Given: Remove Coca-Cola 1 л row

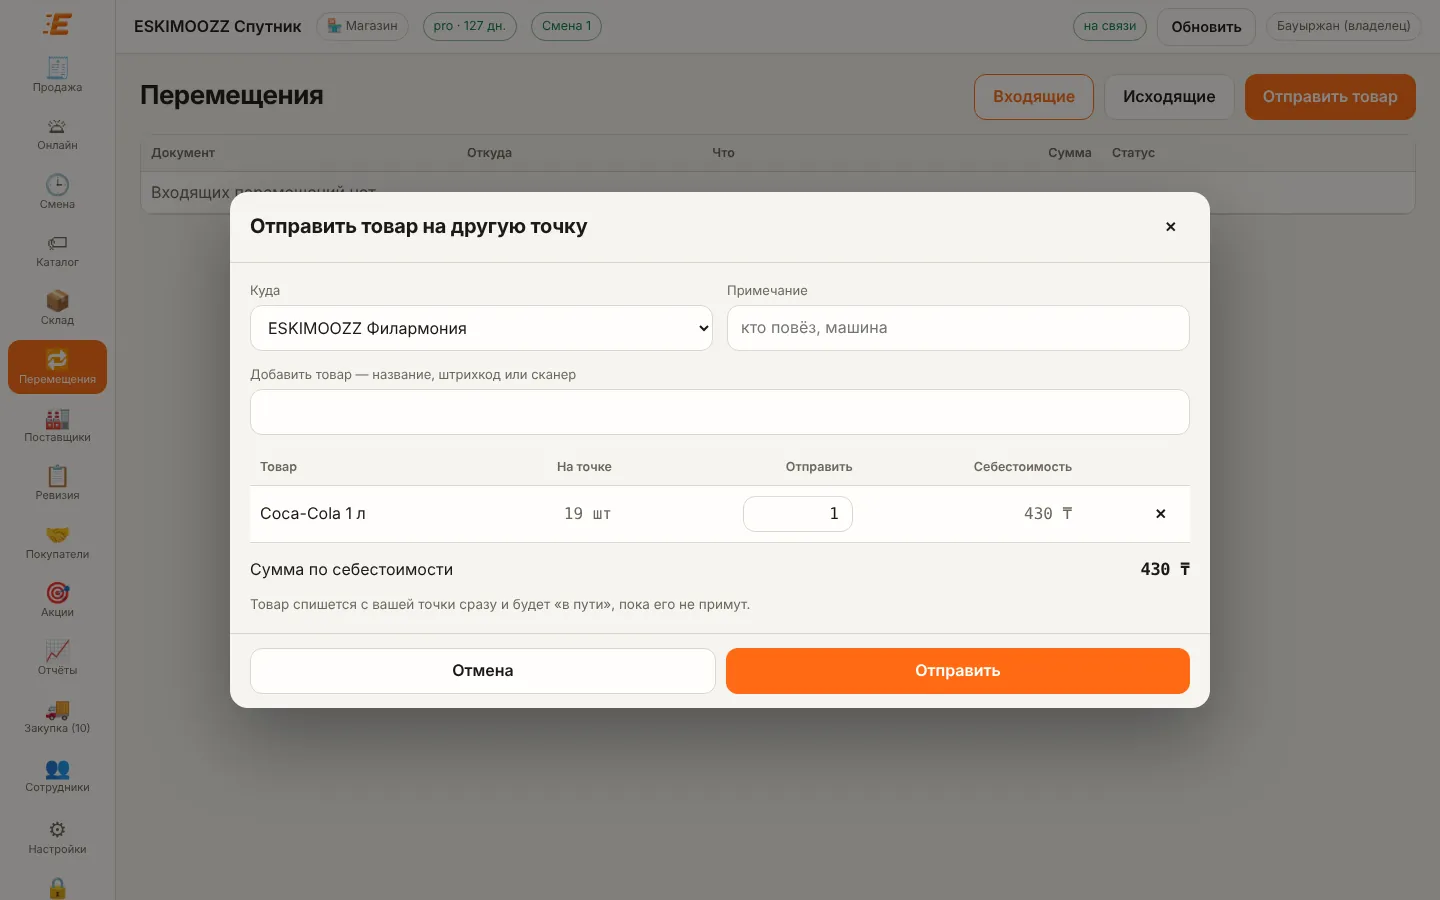Looking at the screenshot, I should pyautogui.click(x=1160, y=514).
